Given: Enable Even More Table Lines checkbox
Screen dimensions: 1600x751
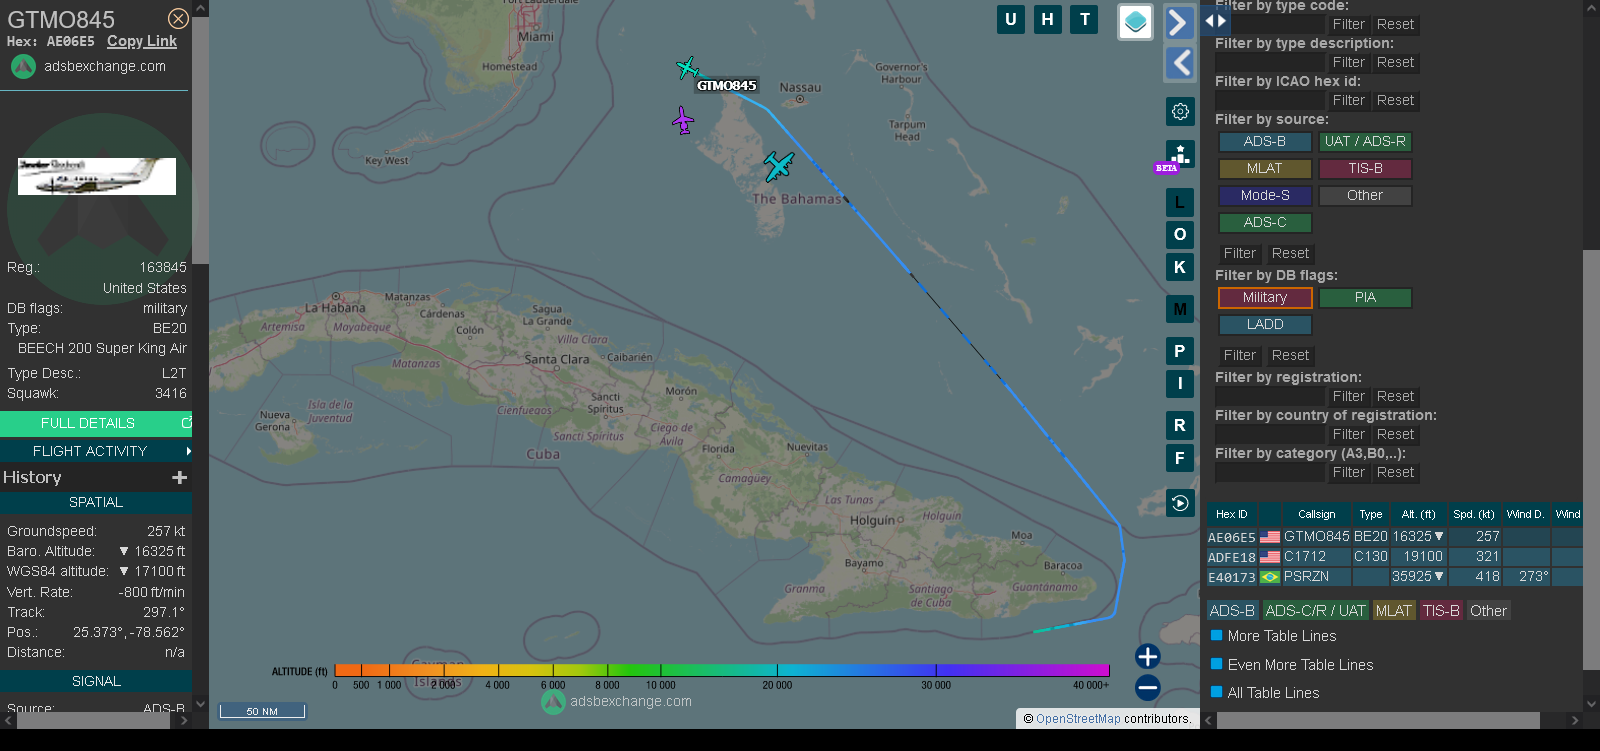Looking at the screenshot, I should point(1217,664).
